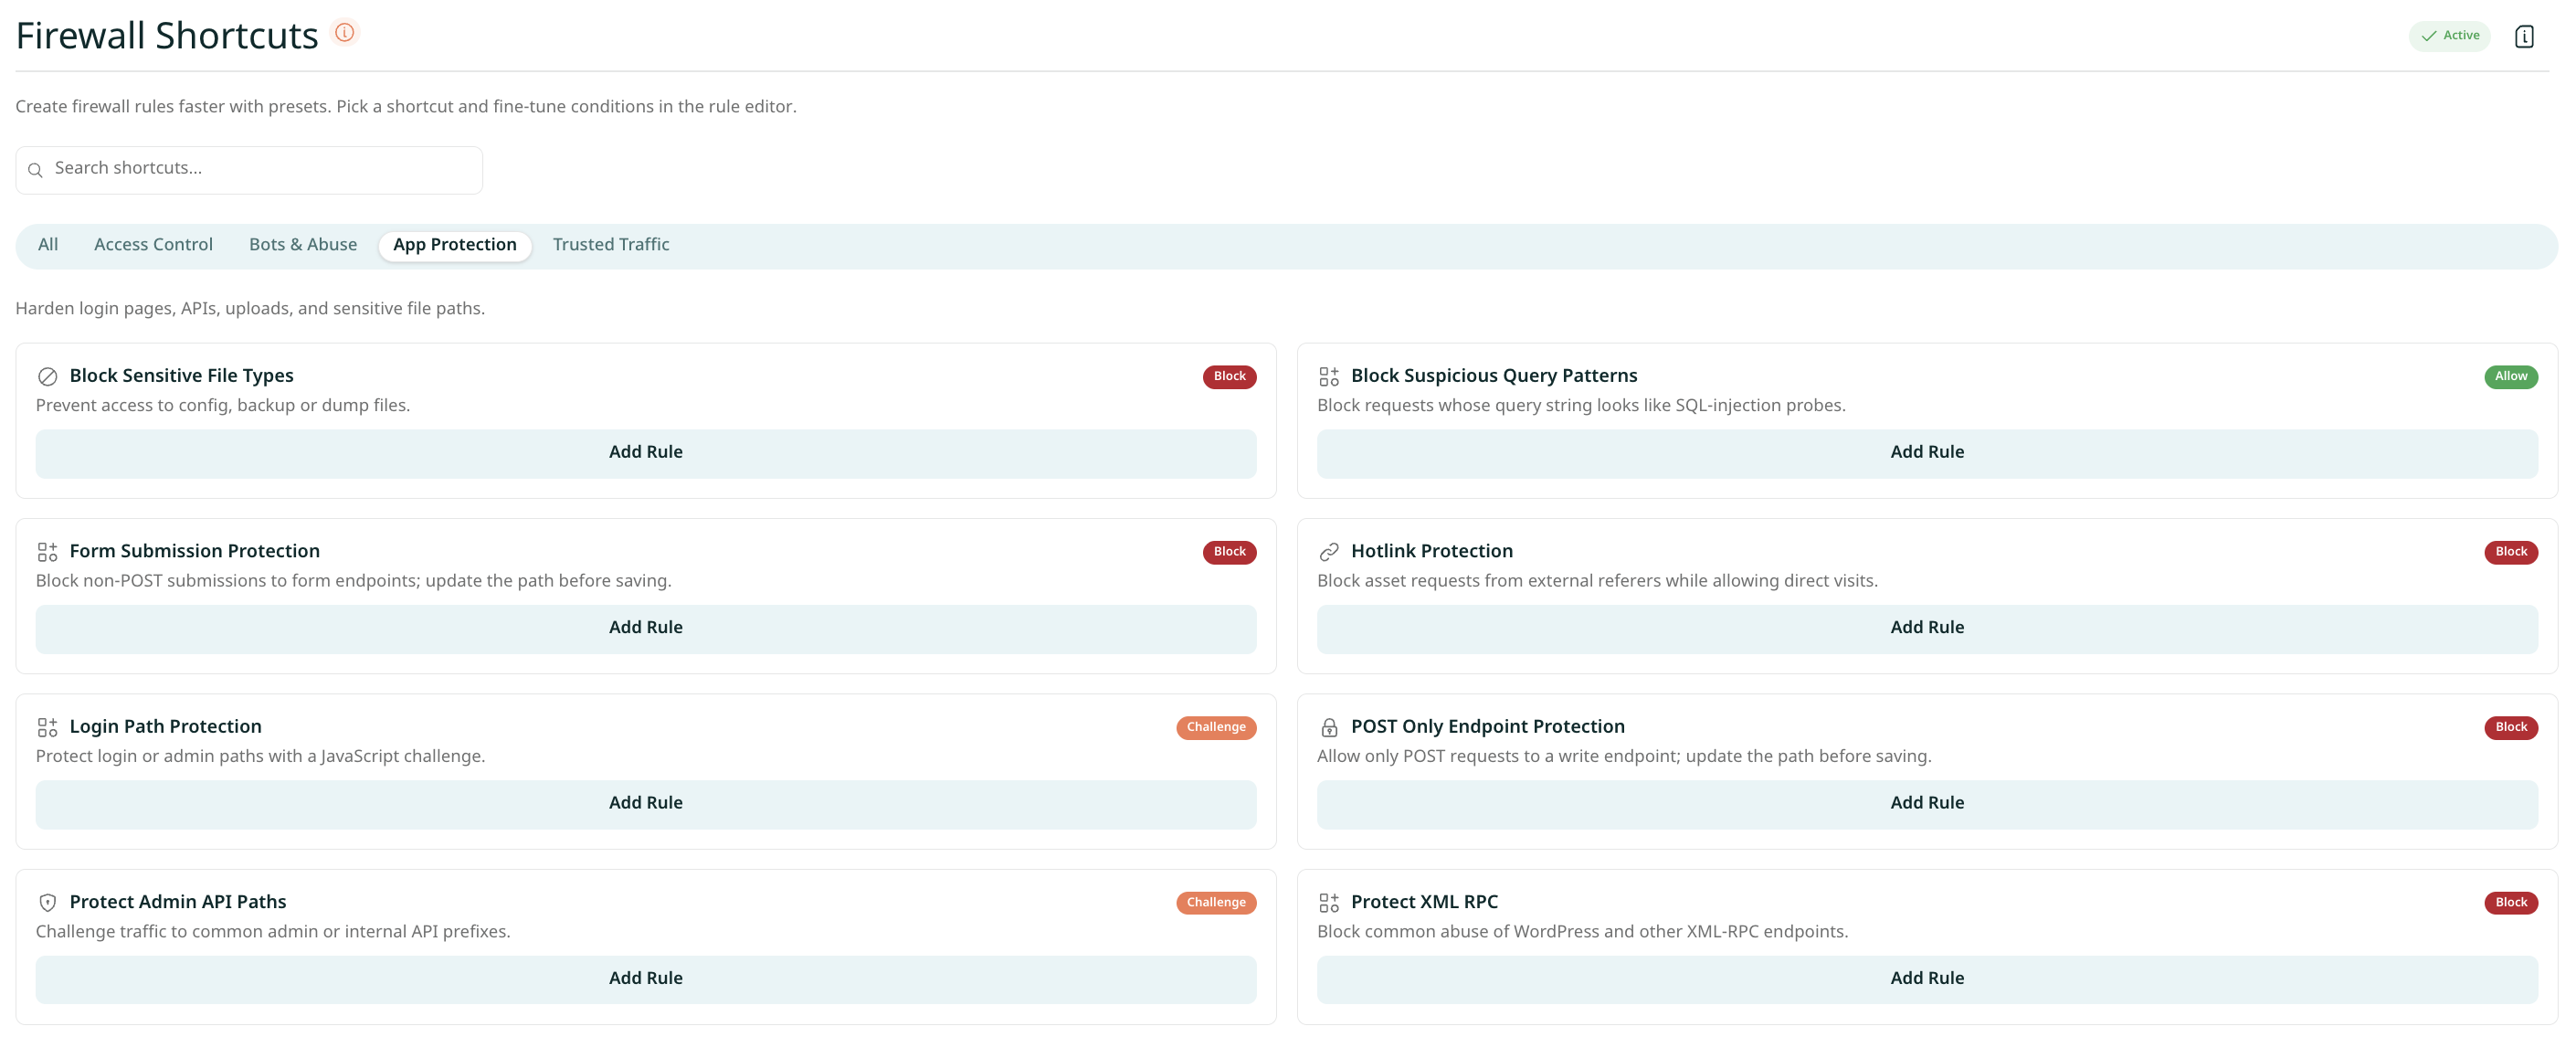
Task: Open the documentation icon at top right
Action: [x=2524, y=36]
